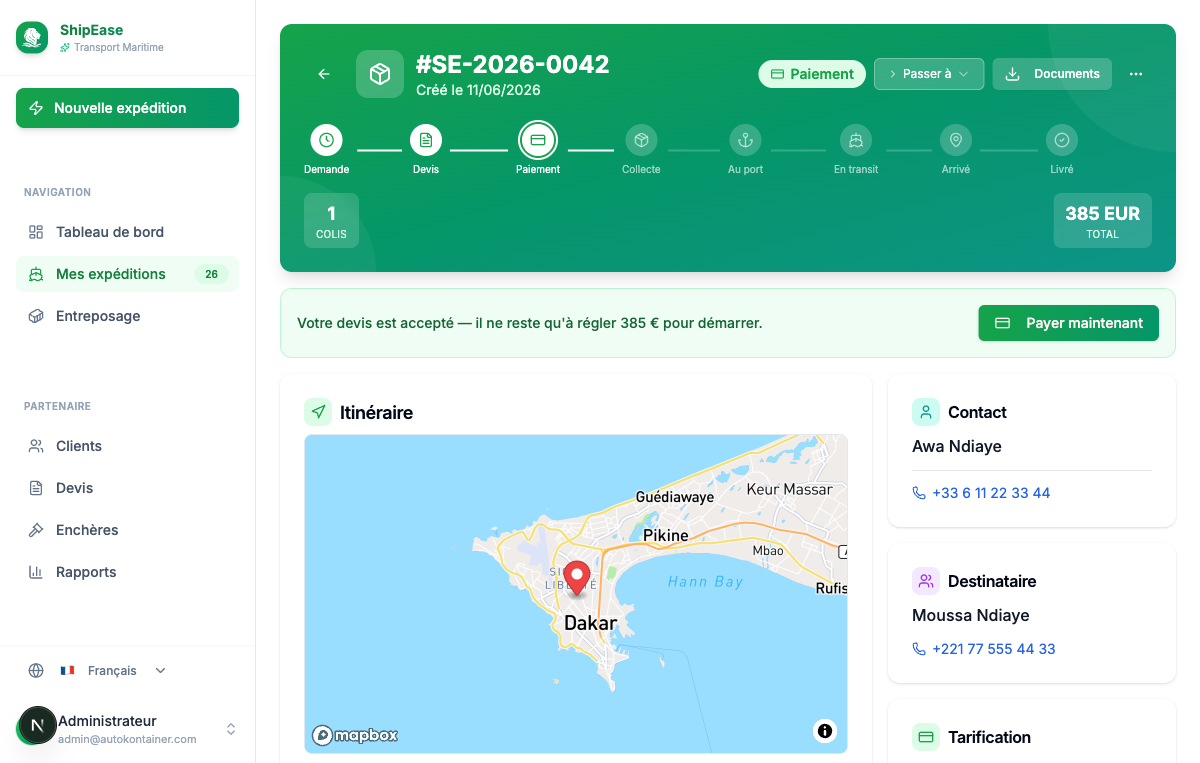Click the recipient name Moussa Ndiaye
Screen dimensions: 1200x763
971,615
